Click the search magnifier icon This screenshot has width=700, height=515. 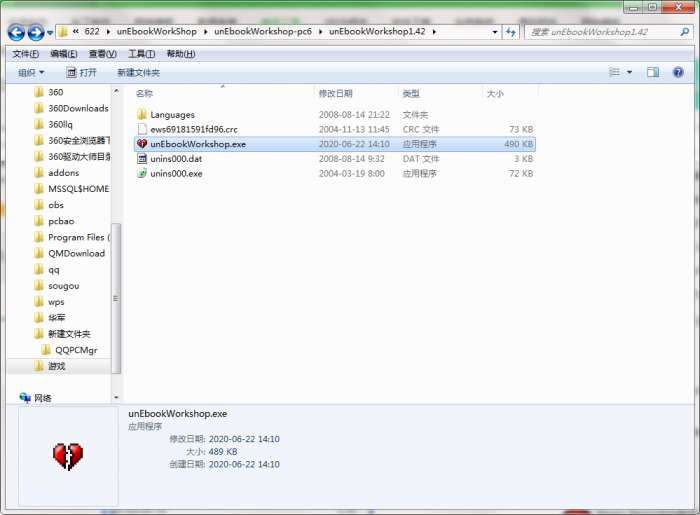pyautogui.click(x=684, y=32)
